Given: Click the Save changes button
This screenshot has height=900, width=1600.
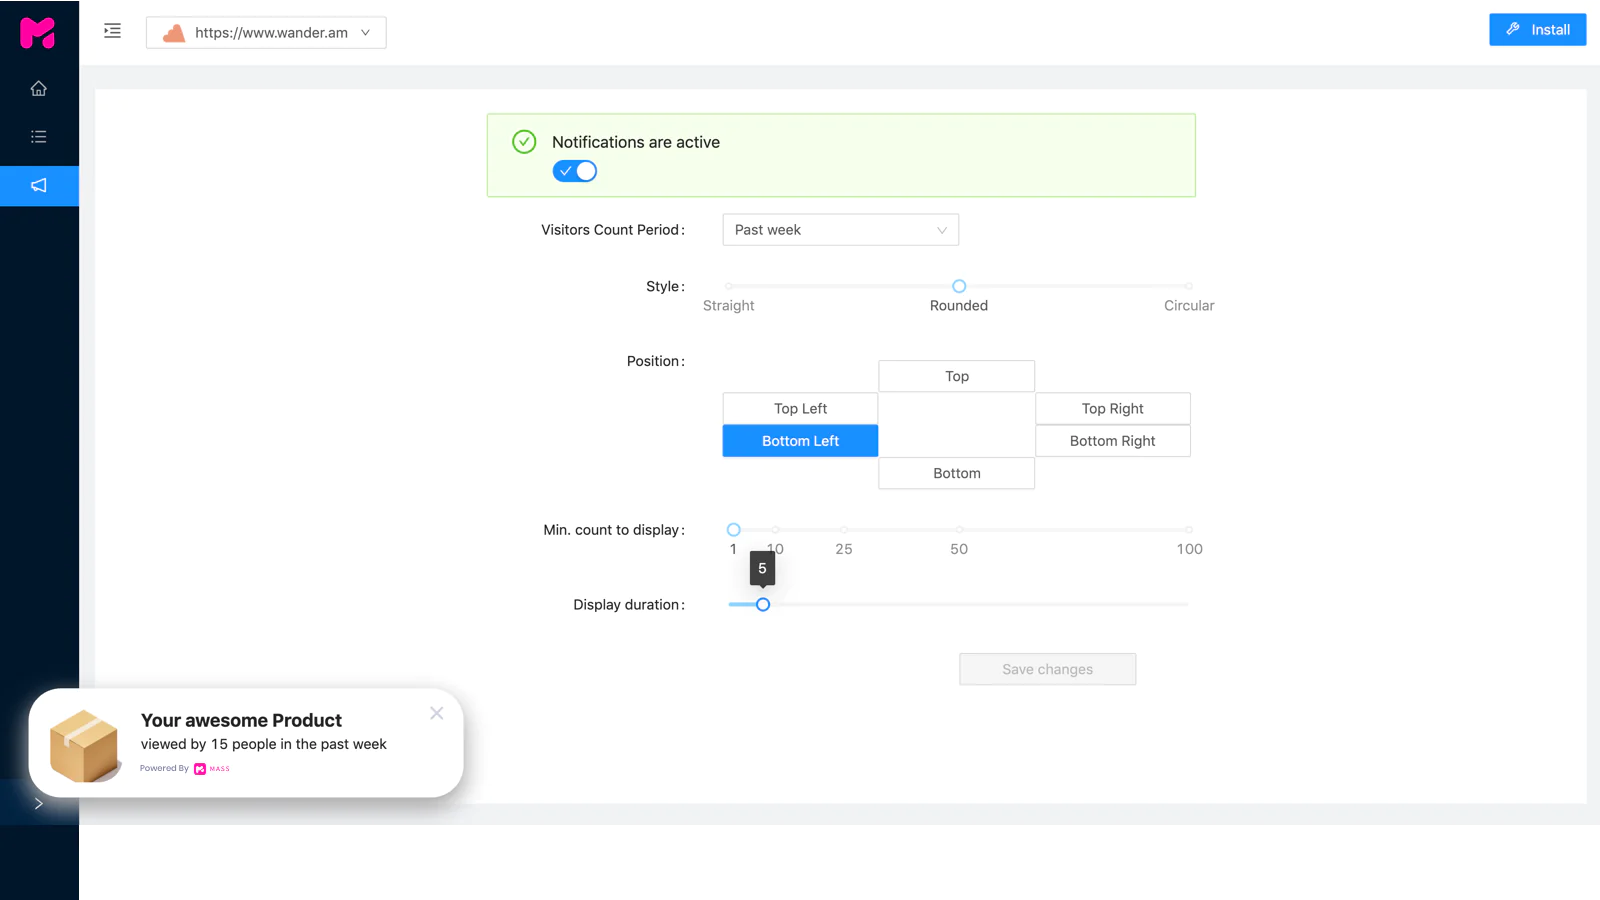Looking at the screenshot, I should click(x=1047, y=670).
